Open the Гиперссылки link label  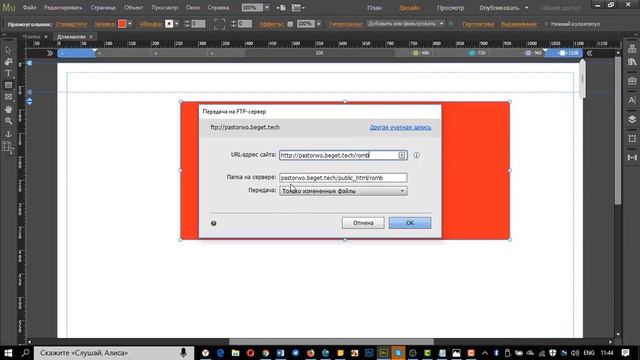345,24
